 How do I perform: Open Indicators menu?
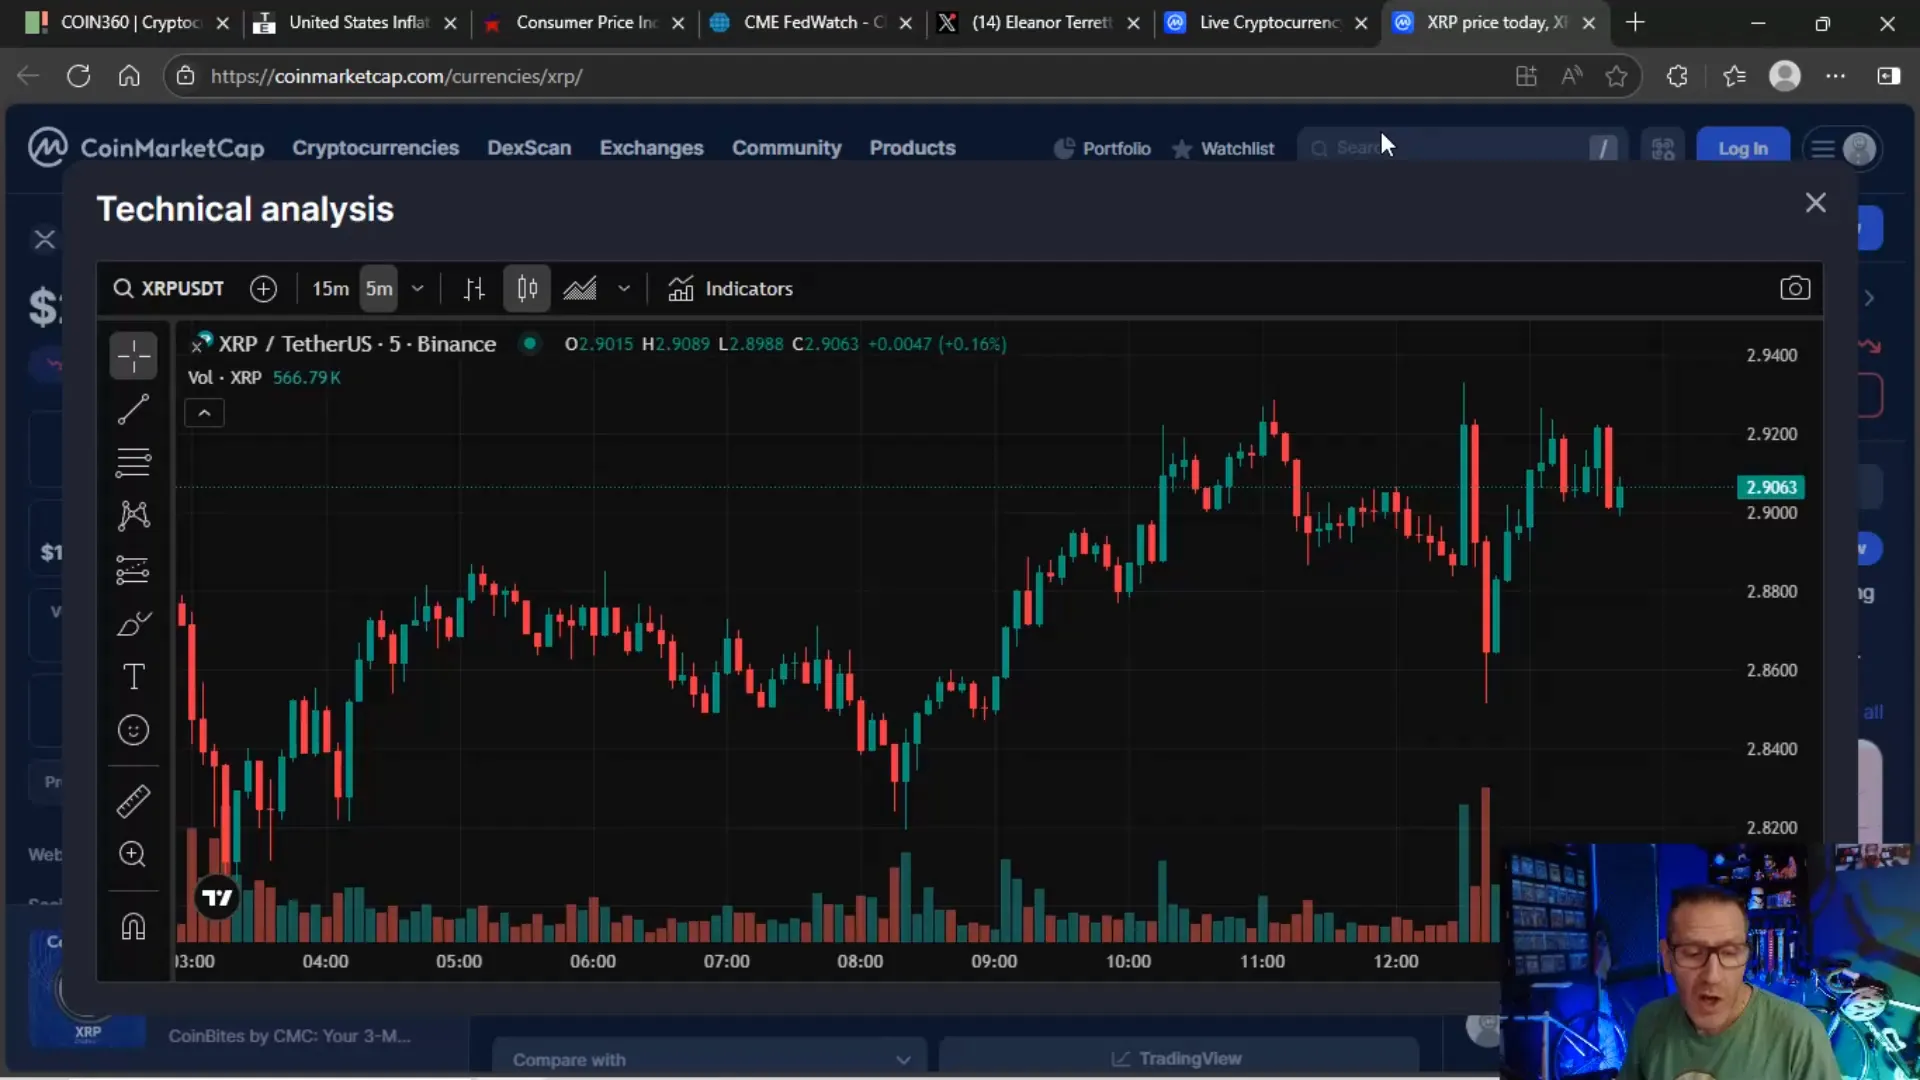click(x=730, y=289)
